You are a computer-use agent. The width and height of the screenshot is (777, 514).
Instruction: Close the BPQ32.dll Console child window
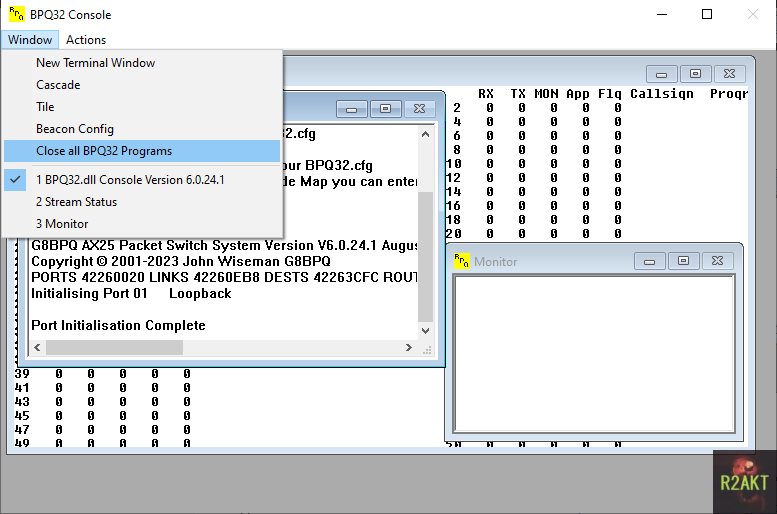point(419,109)
